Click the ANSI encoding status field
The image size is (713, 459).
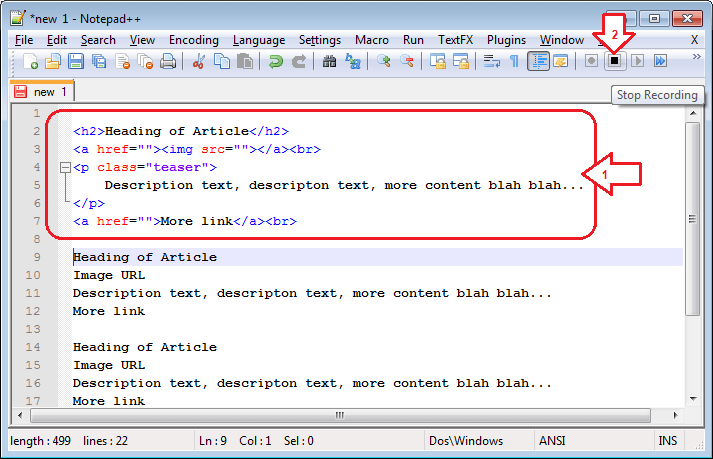[x=552, y=441]
